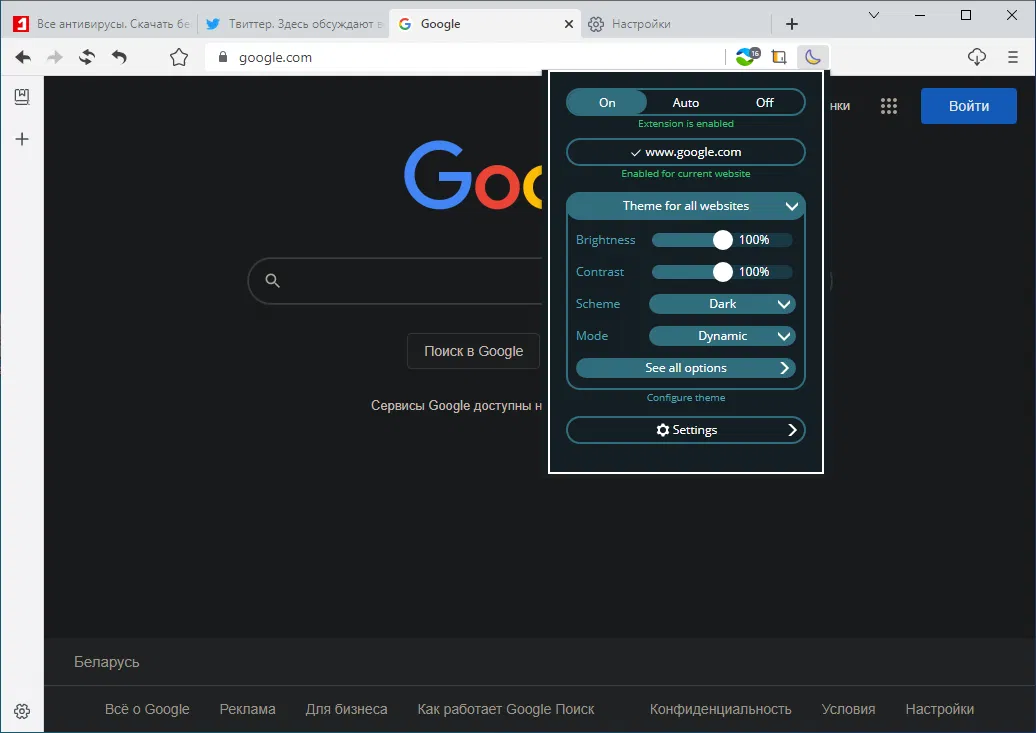Switch Dark Reader to On

[607, 102]
